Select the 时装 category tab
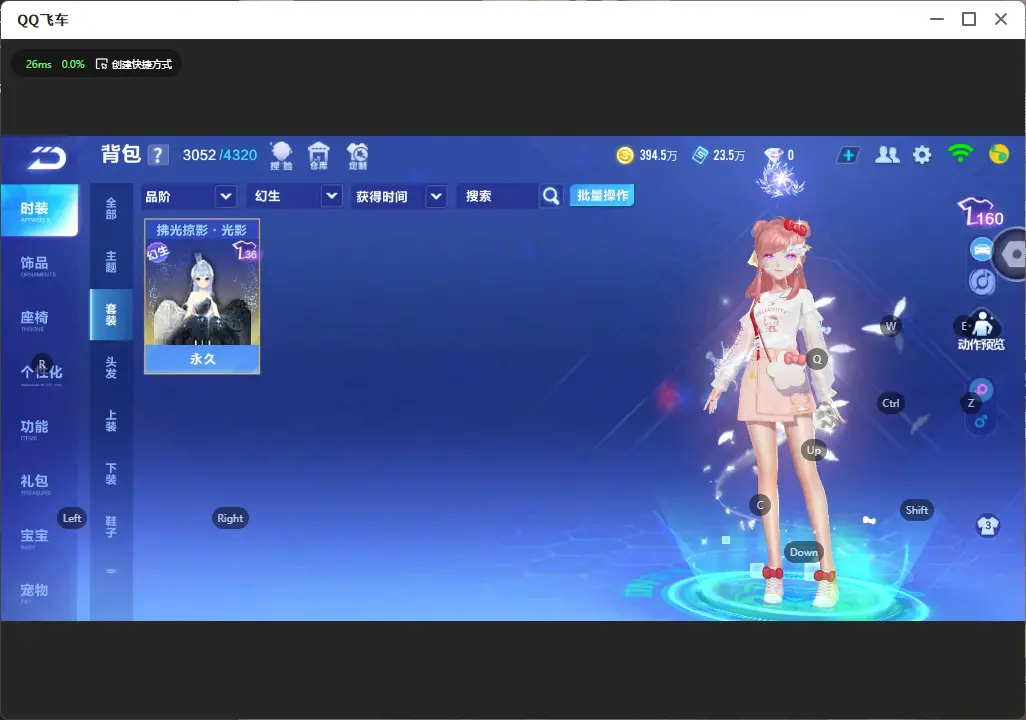This screenshot has width=1026, height=720. [x=39, y=210]
